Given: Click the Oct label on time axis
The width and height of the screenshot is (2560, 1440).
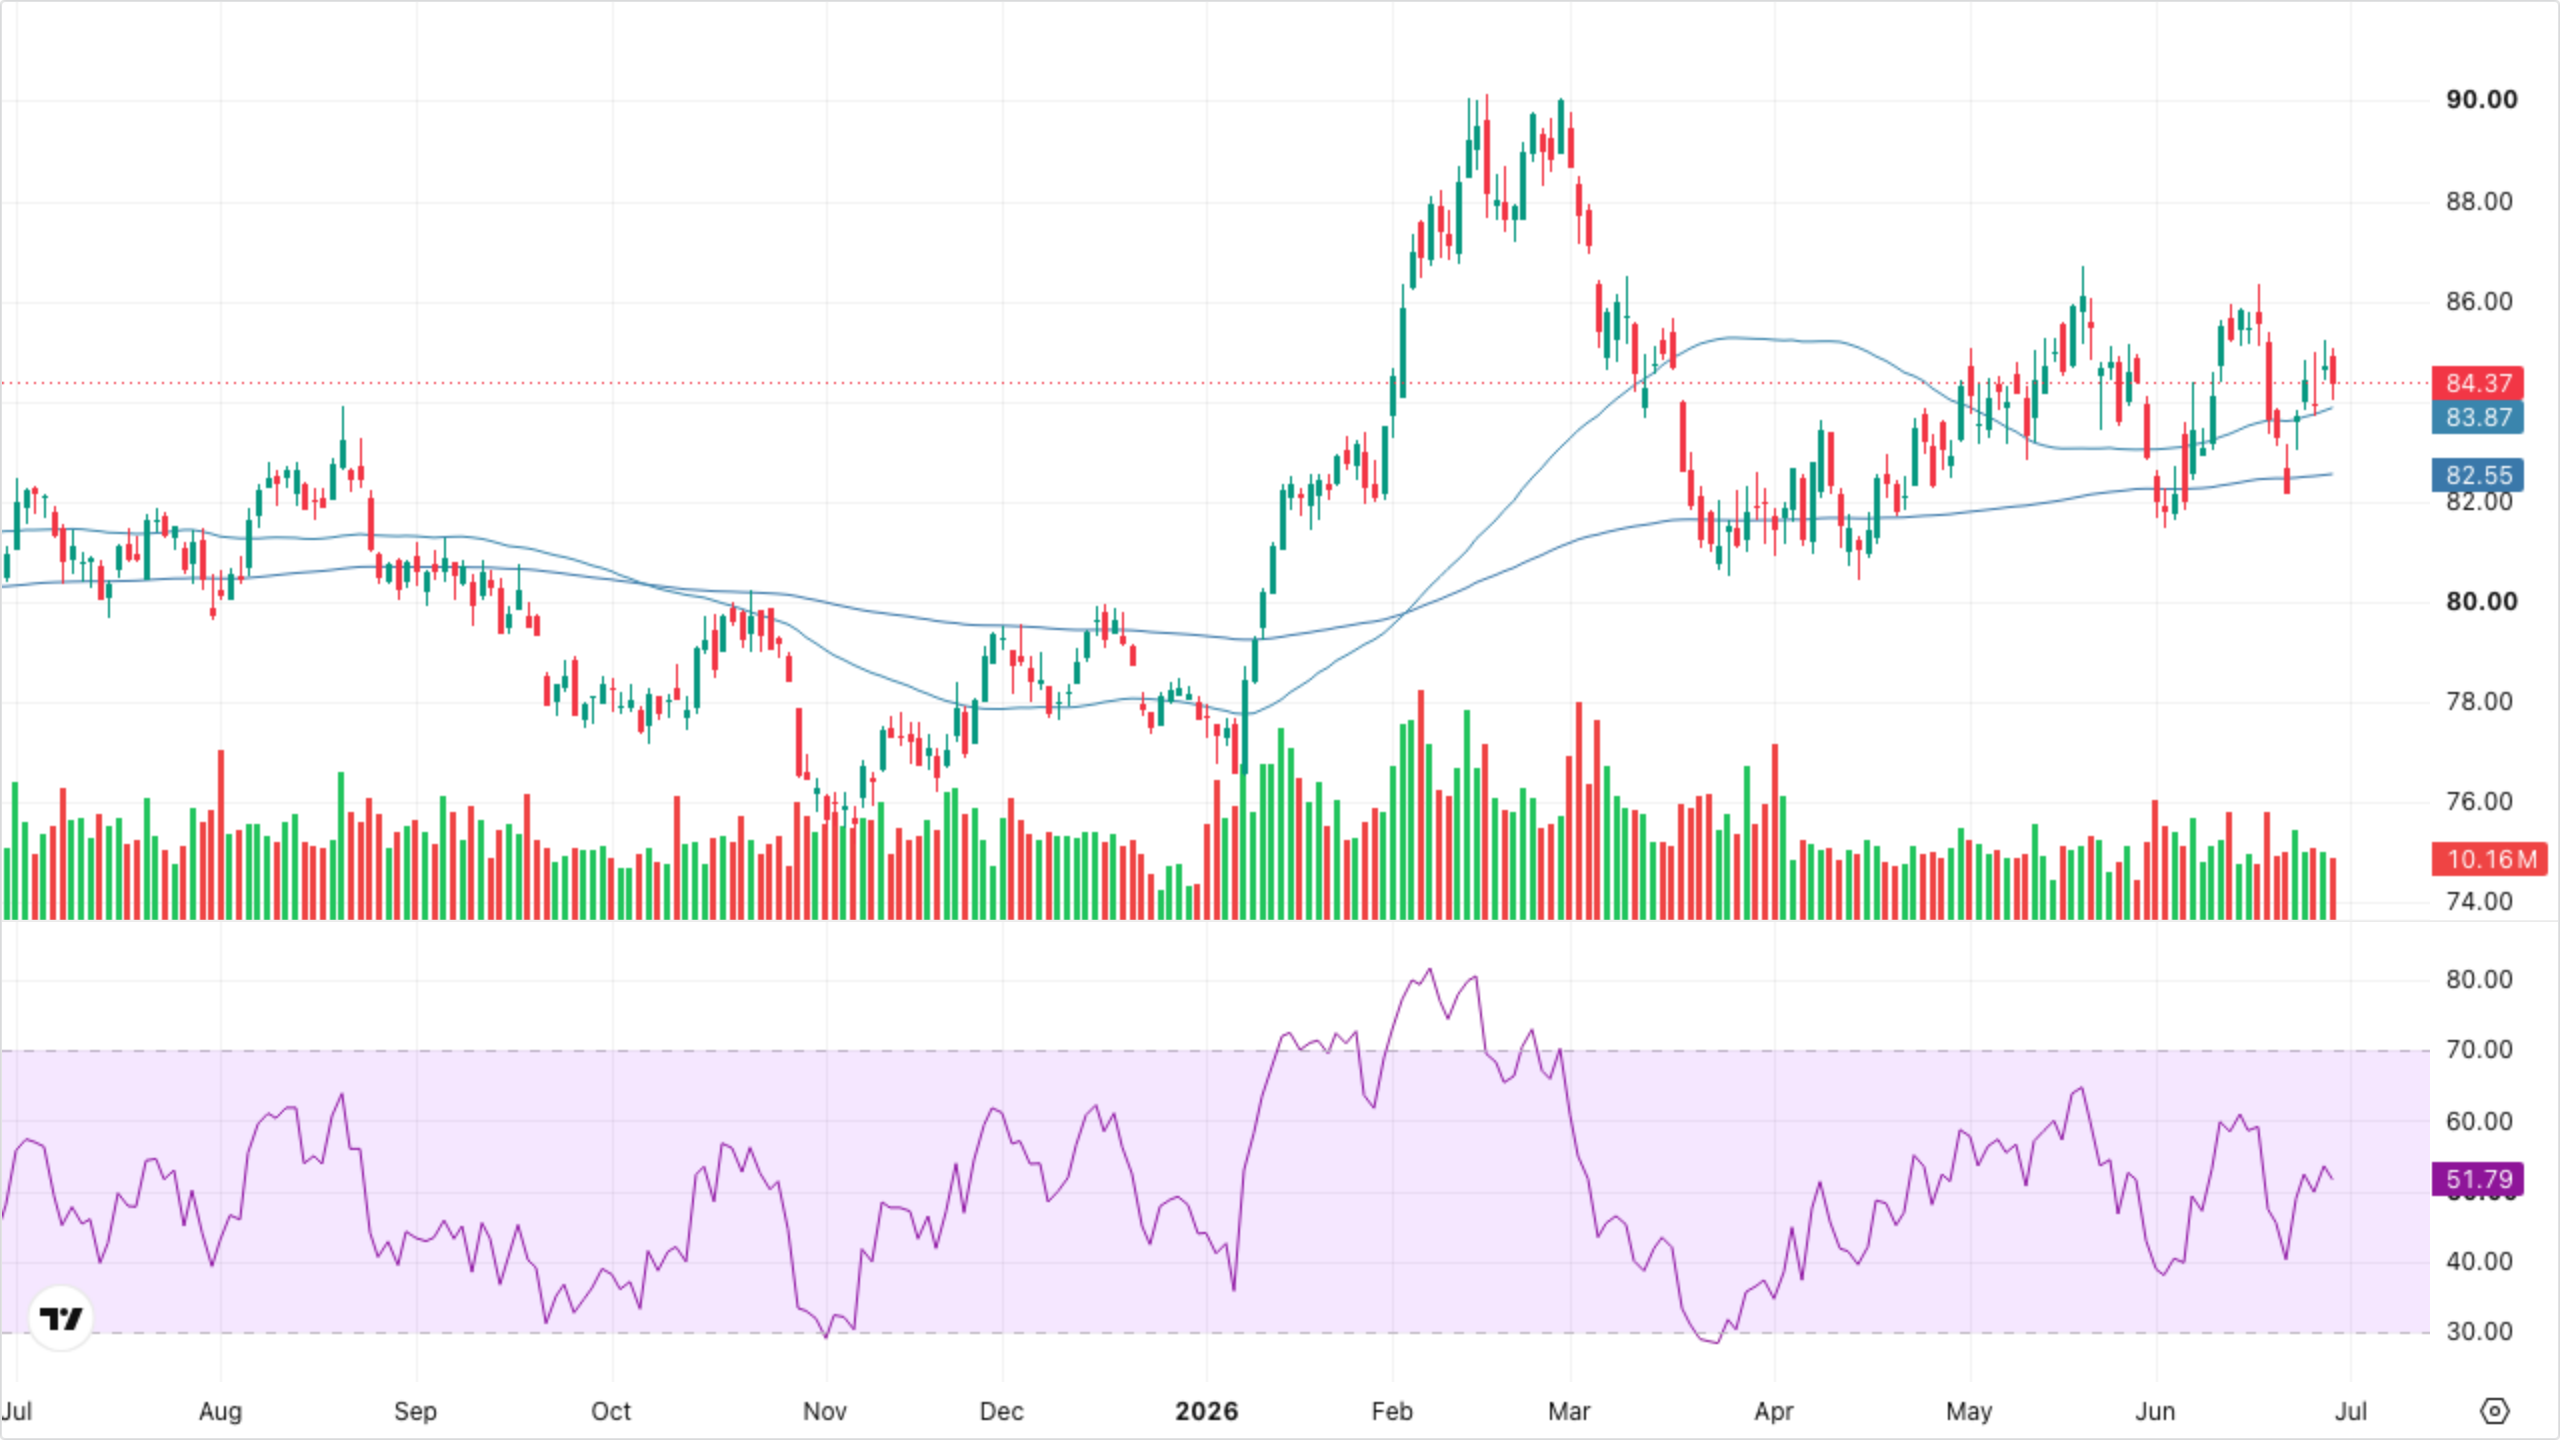Looking at the screenshot, I should (x=611, y=1411).
